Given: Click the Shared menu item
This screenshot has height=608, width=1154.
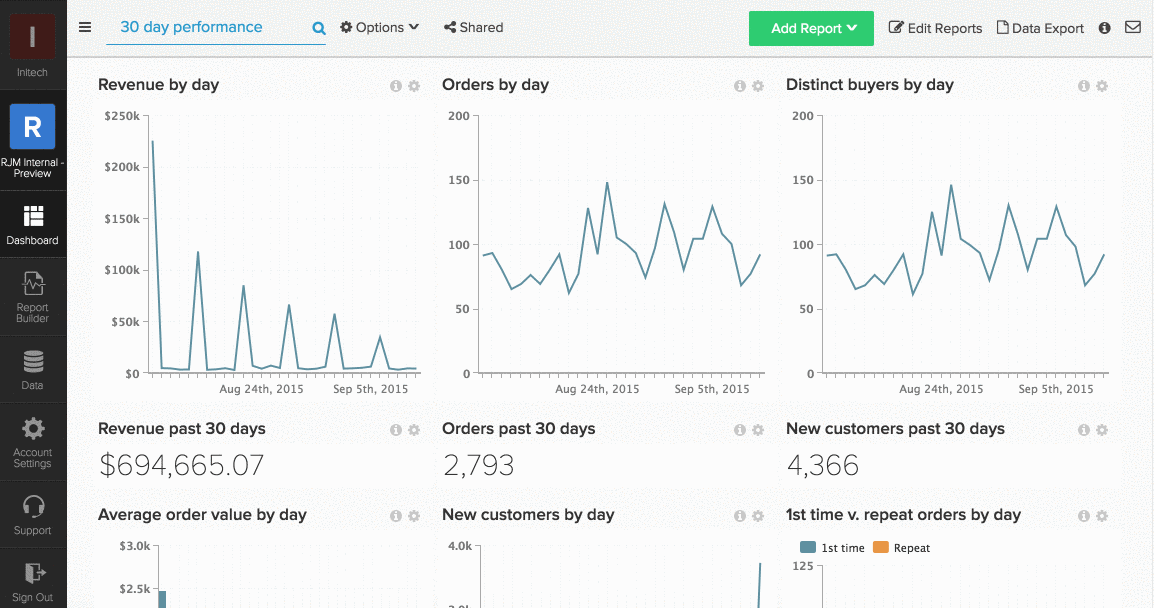Looking at the screenshot, I should coord(473,28).
